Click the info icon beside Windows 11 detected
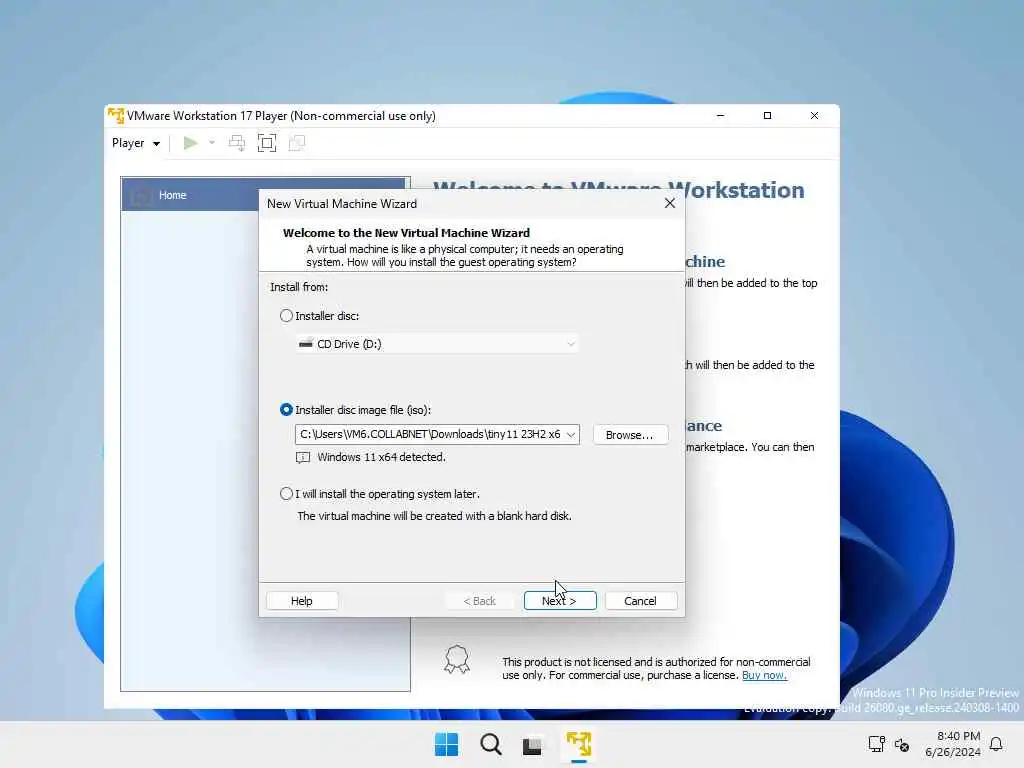 pyautogui.click(x=302, y=457)
